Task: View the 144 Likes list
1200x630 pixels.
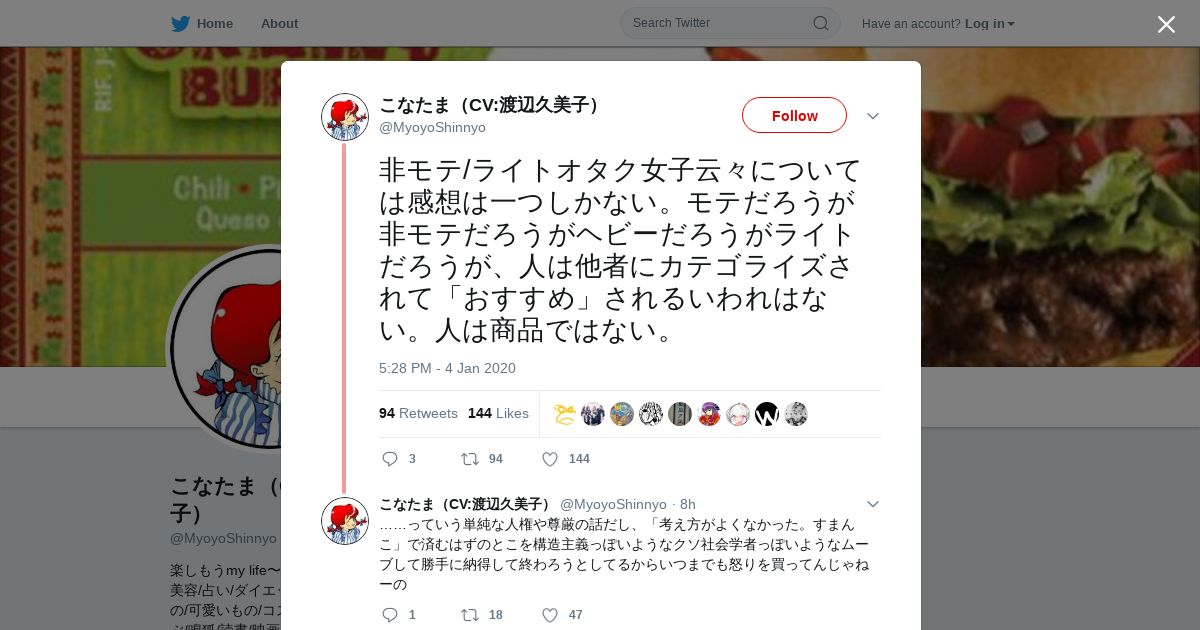Action: coord(498,413)
